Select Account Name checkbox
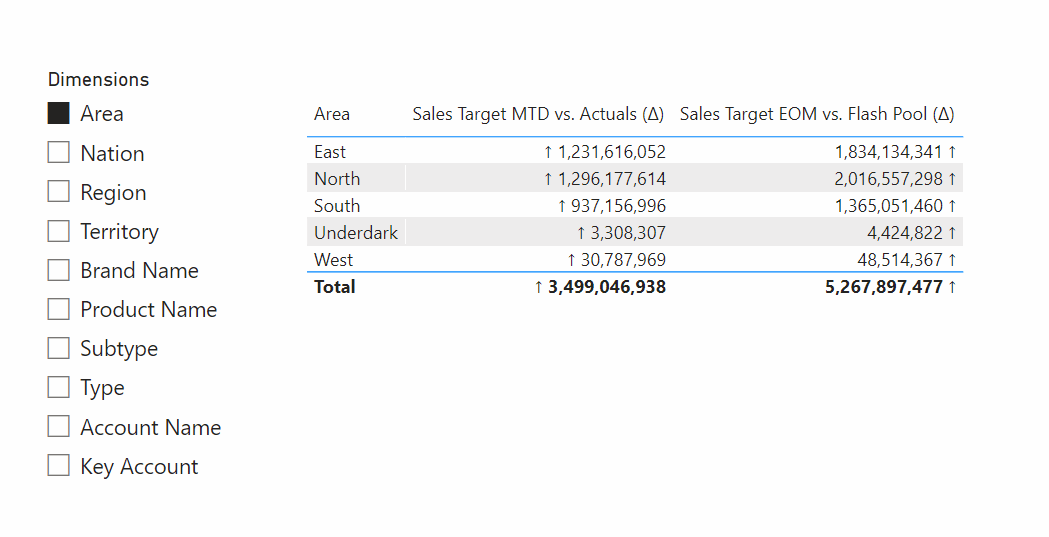1049x537 pixels. pos(58,426)
